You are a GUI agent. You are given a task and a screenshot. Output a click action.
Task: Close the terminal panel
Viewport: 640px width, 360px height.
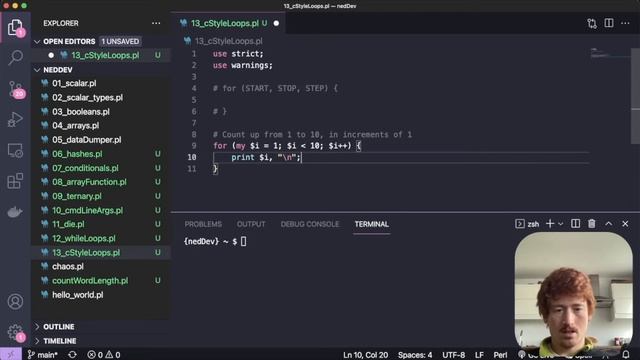tap(625, 224)
